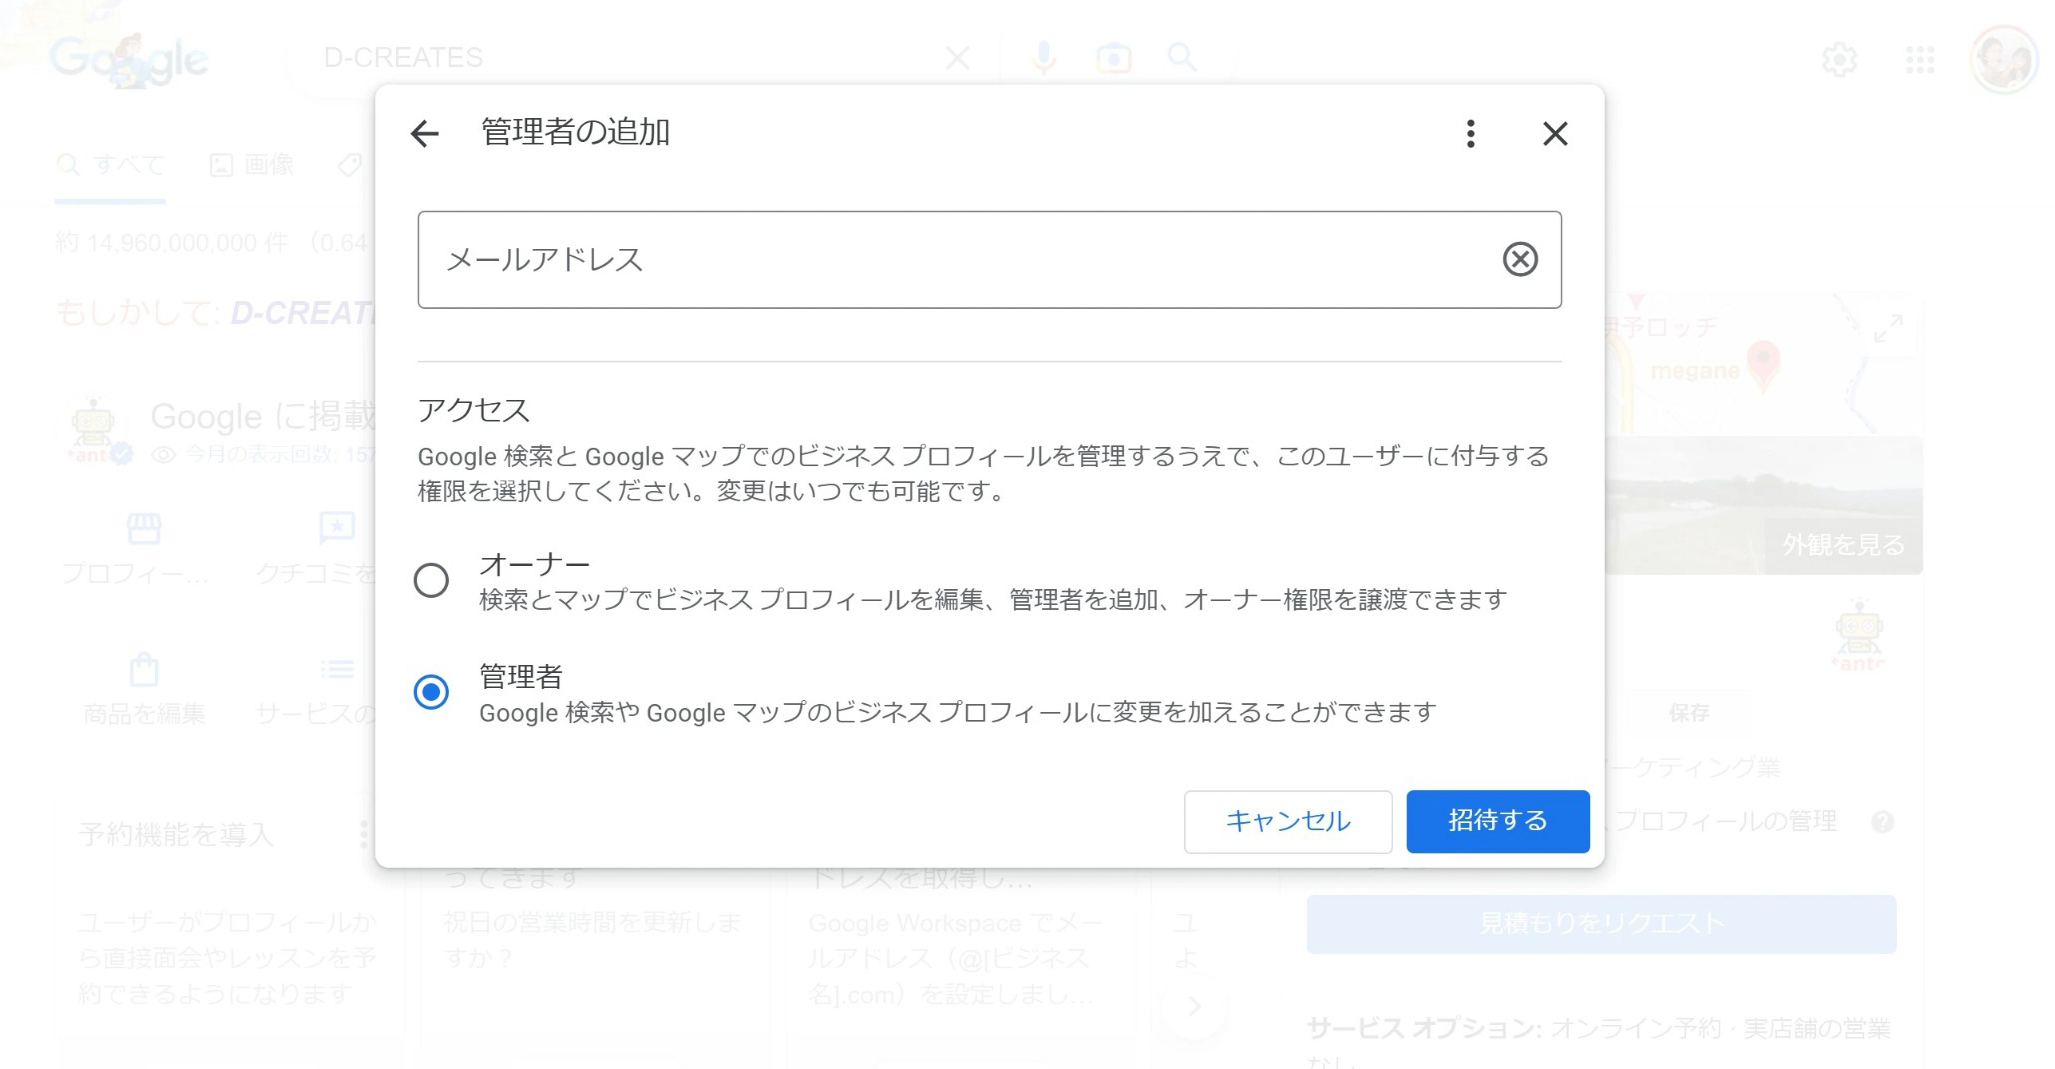Image resolution: width=2055 pixels, height=1069 pixels.
Task: Clear the Google search box text
Action: click(957, 58)
